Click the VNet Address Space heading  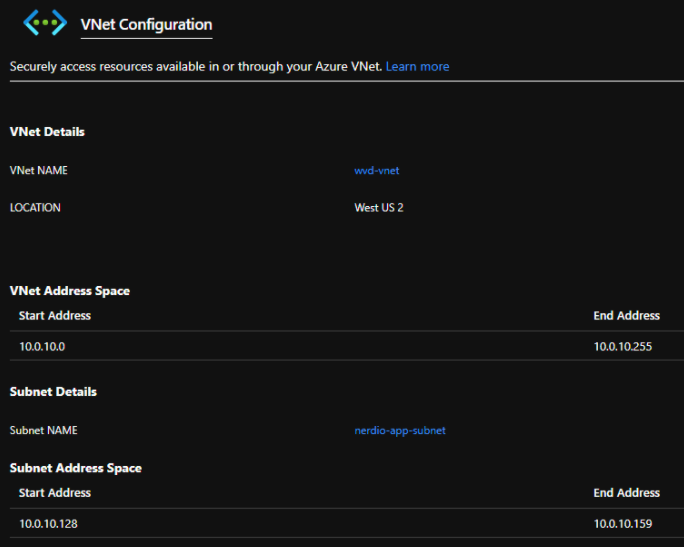(x=70, y=291)
